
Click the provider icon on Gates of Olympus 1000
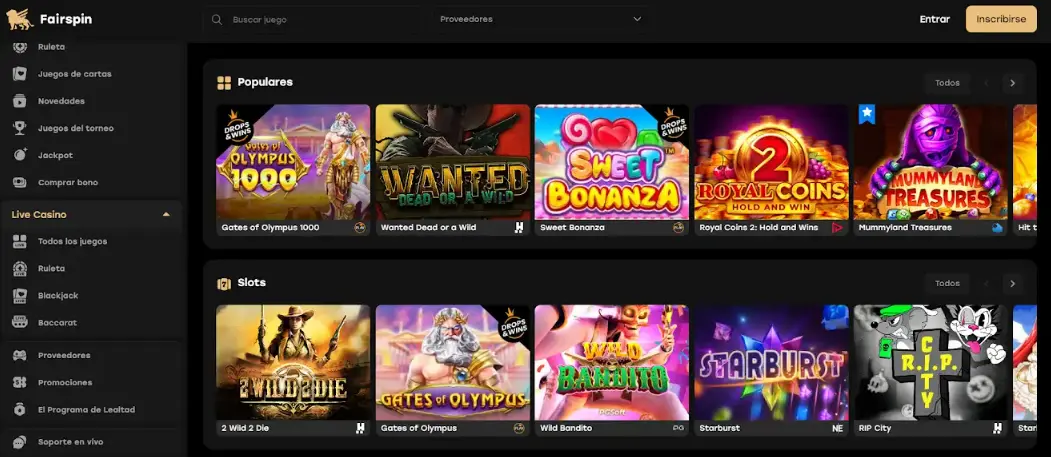click(x=360, y=228)
